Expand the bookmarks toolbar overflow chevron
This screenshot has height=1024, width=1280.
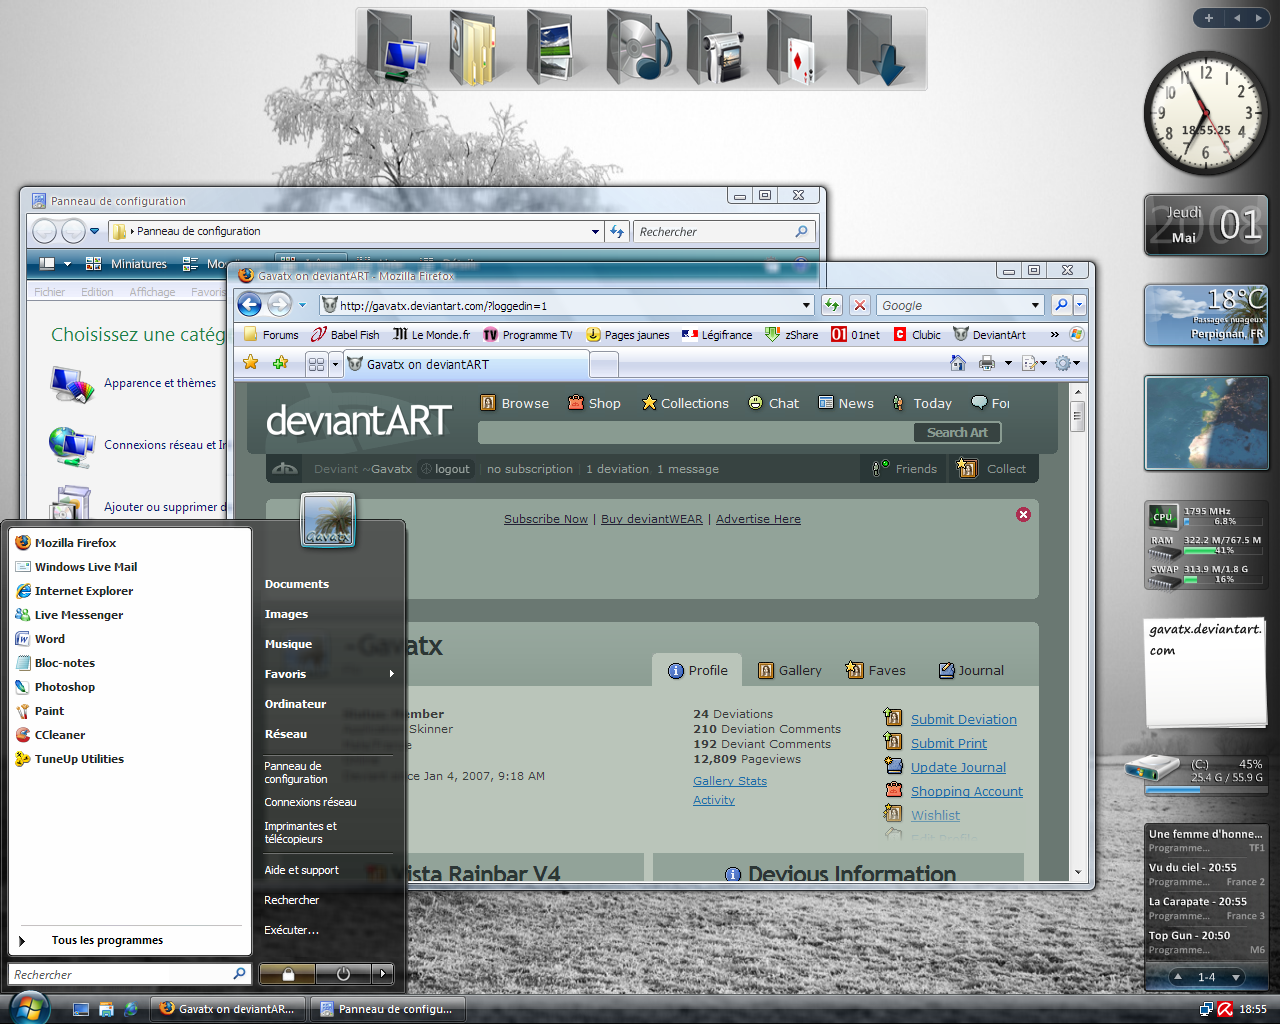1054,335
